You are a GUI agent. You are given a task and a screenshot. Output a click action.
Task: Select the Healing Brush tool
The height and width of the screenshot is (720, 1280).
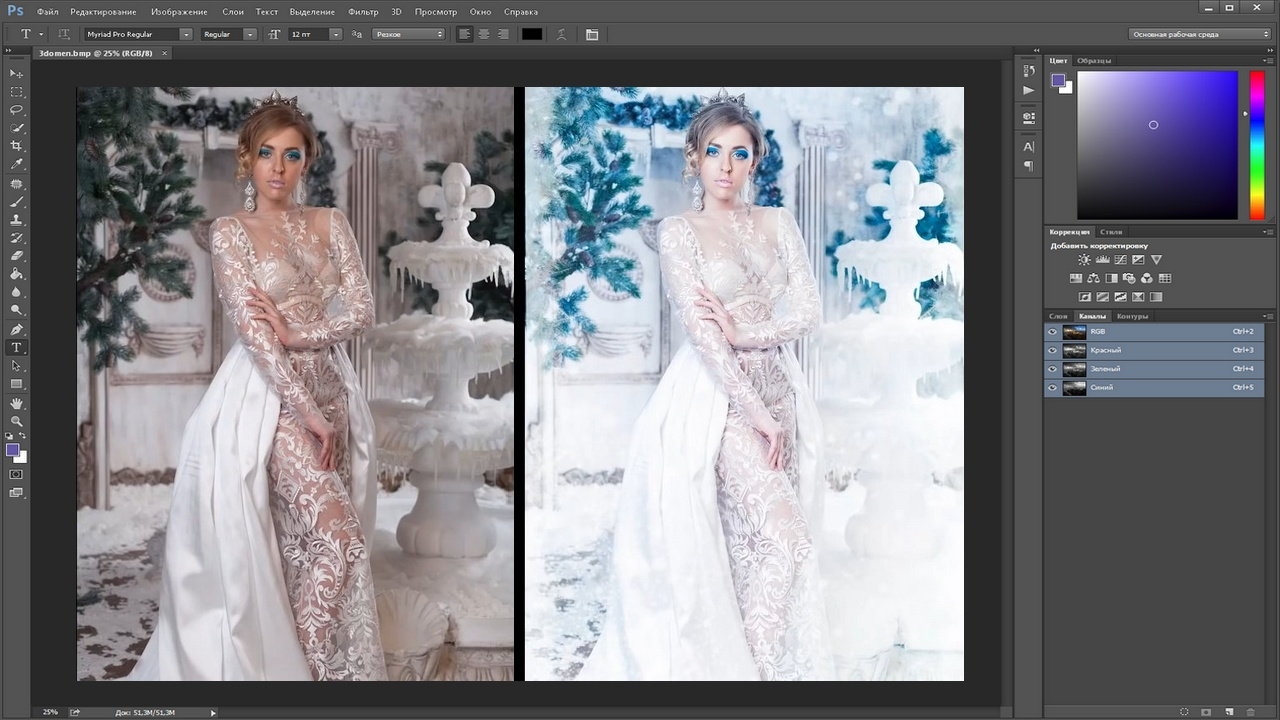pos(16,184)
